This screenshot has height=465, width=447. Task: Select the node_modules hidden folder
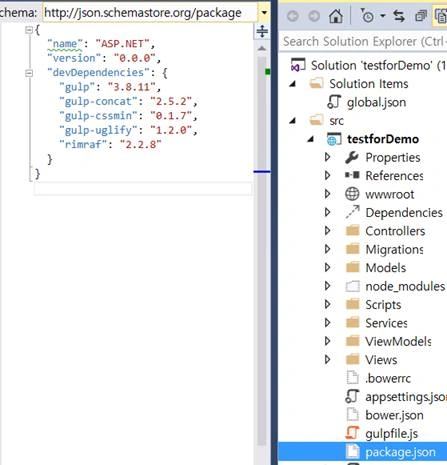click(405, 286)
